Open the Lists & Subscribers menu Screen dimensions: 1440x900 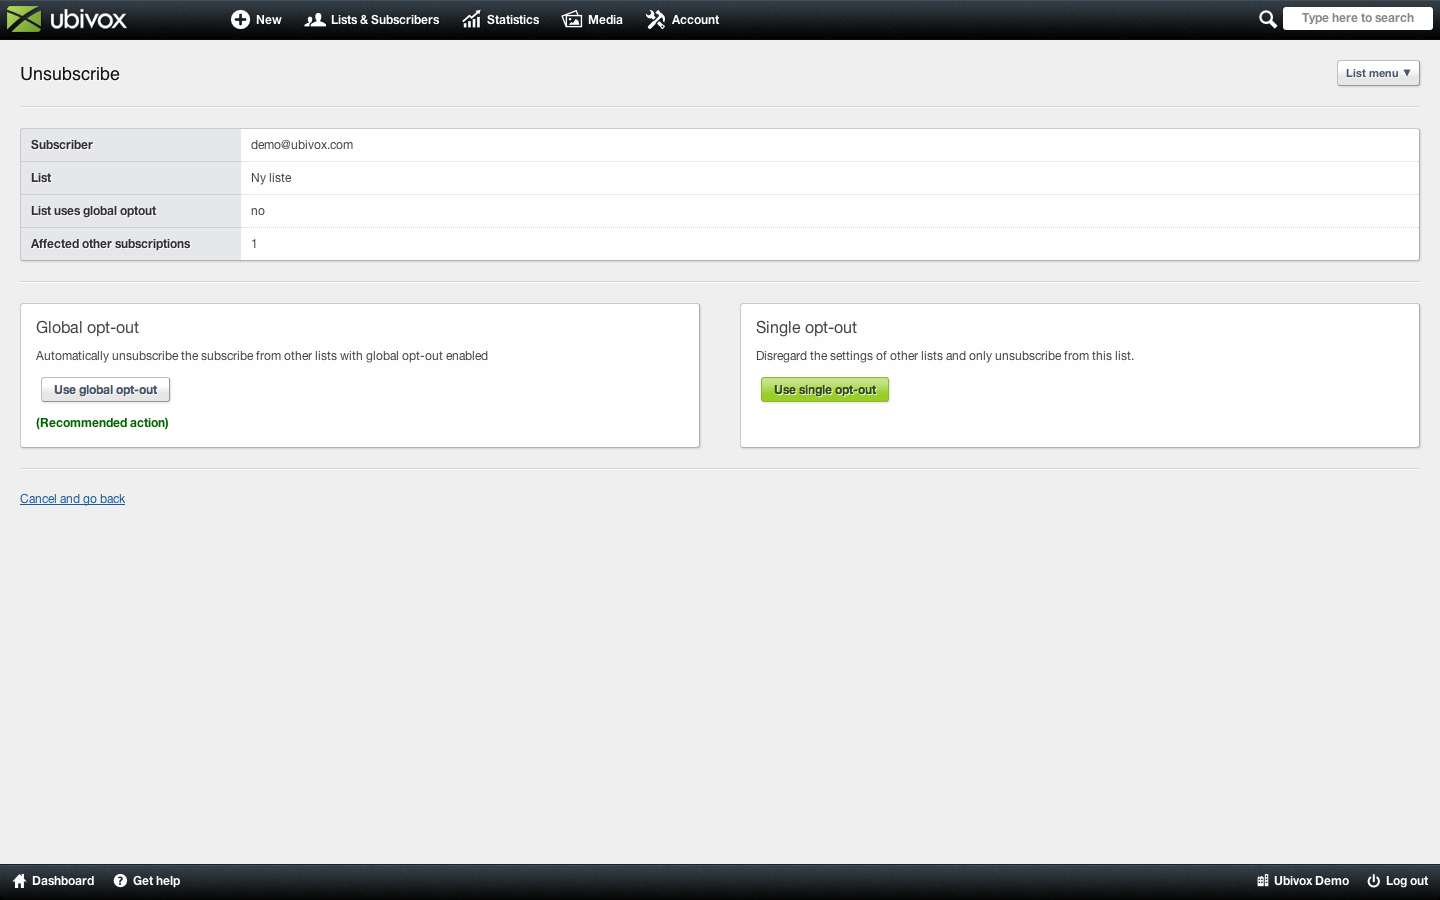372,19
